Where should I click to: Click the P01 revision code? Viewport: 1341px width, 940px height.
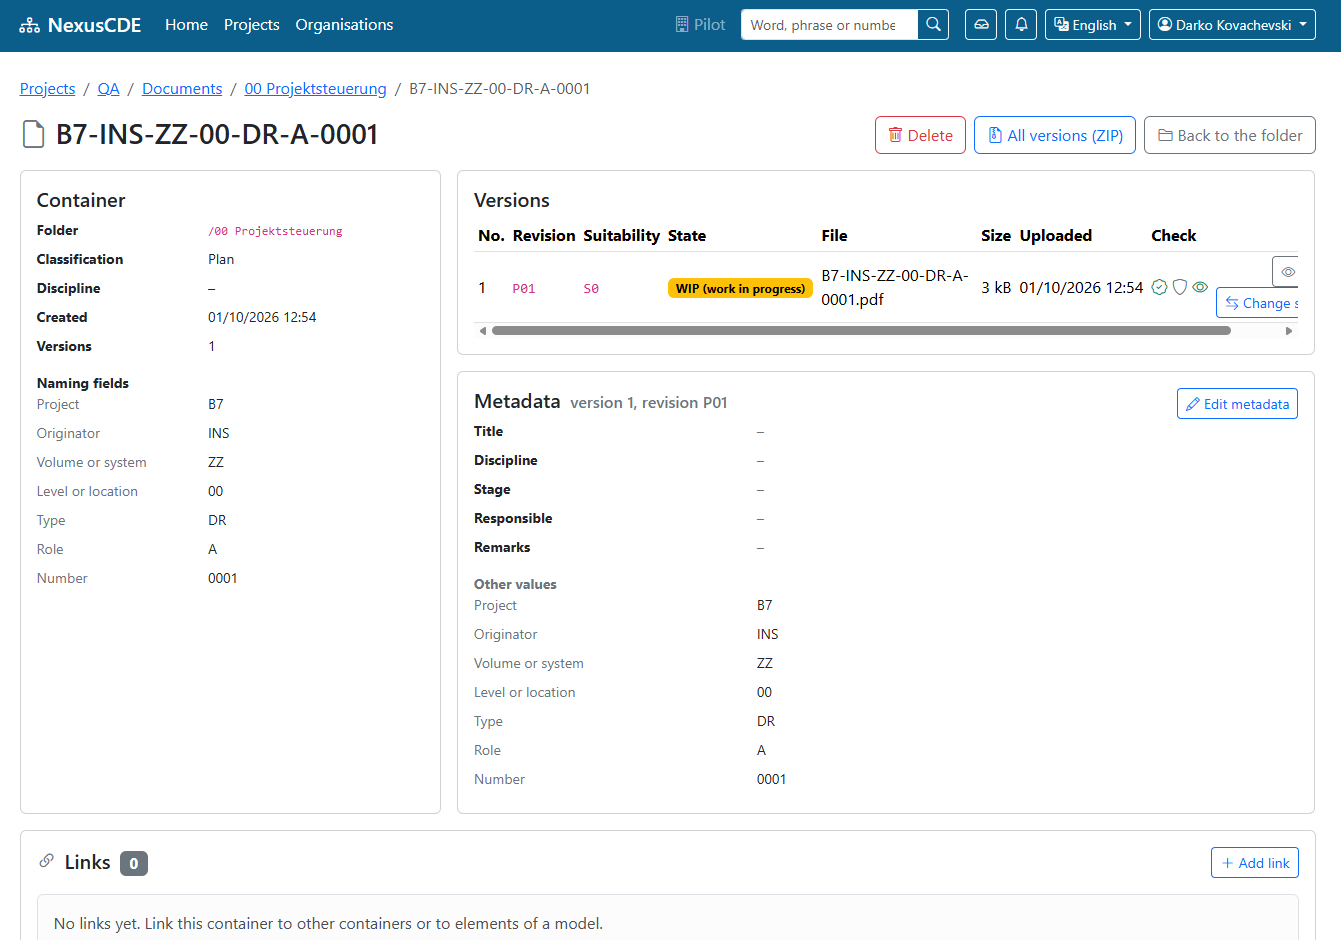pyautogui.click(x=524, y=288)
